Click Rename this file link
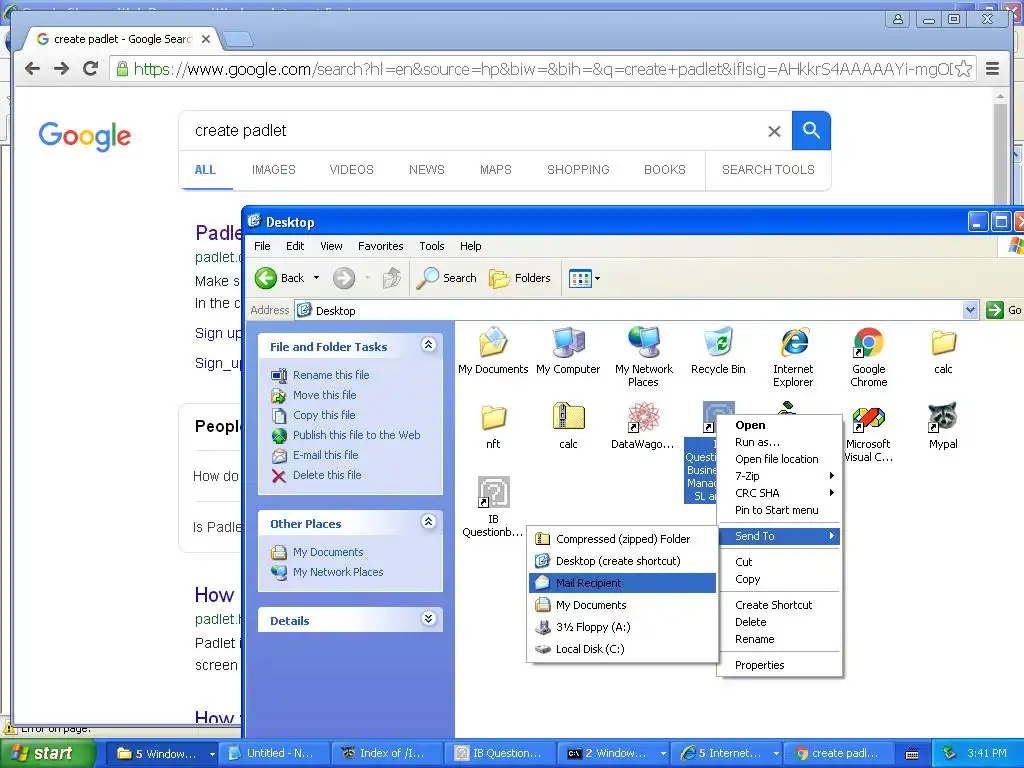 331,375
